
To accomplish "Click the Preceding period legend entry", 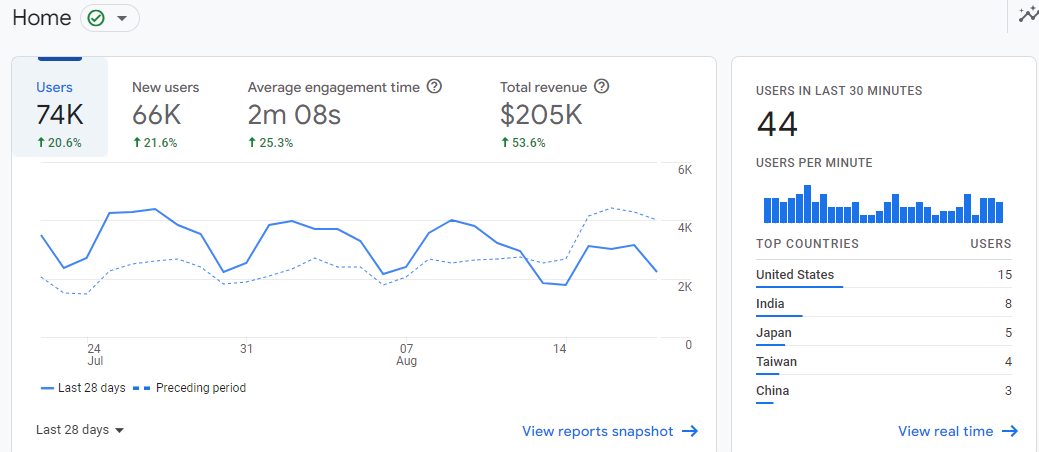I will tap(190, 388).
